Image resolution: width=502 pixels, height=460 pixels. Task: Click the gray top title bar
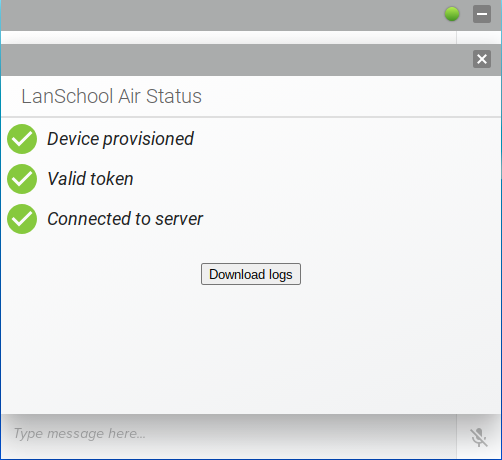(x=220, y=15)
